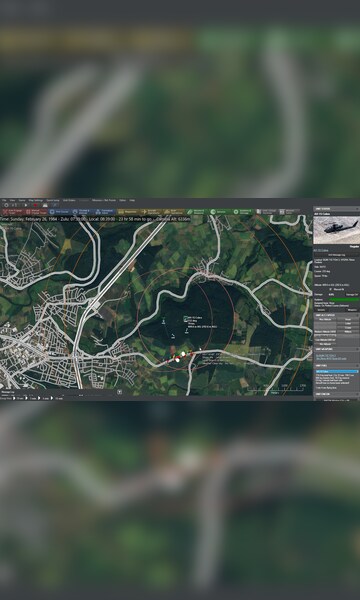Click the Auto Engage Target button
360x600 pixels.
(x=12, y=212)
